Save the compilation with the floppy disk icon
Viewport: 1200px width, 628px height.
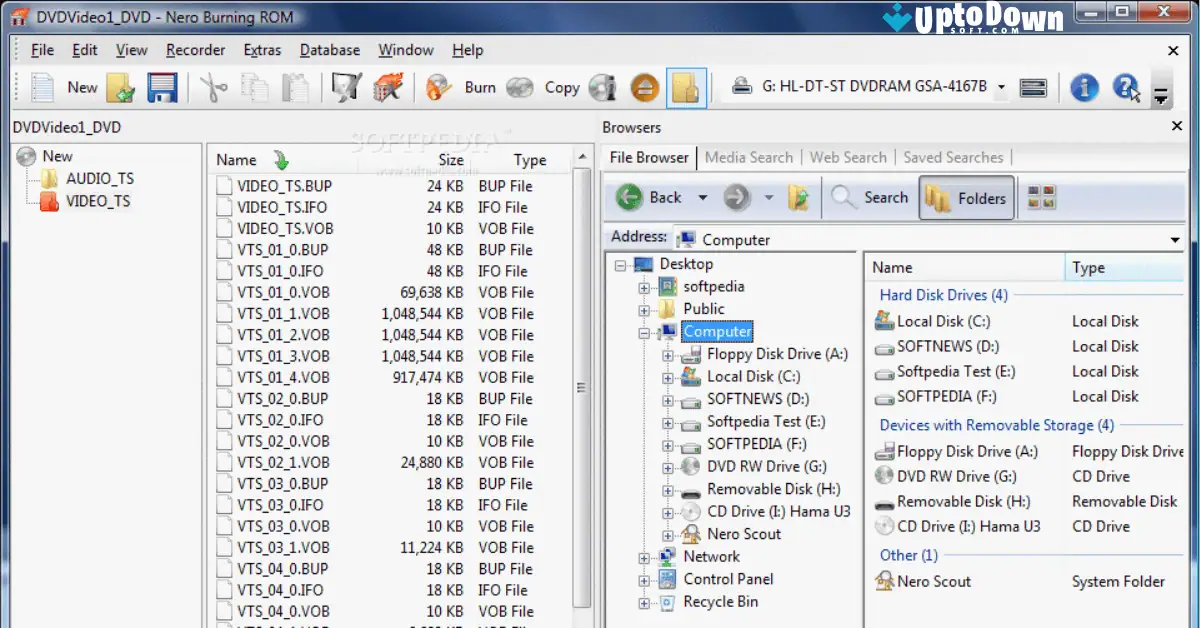pos(160,87)
